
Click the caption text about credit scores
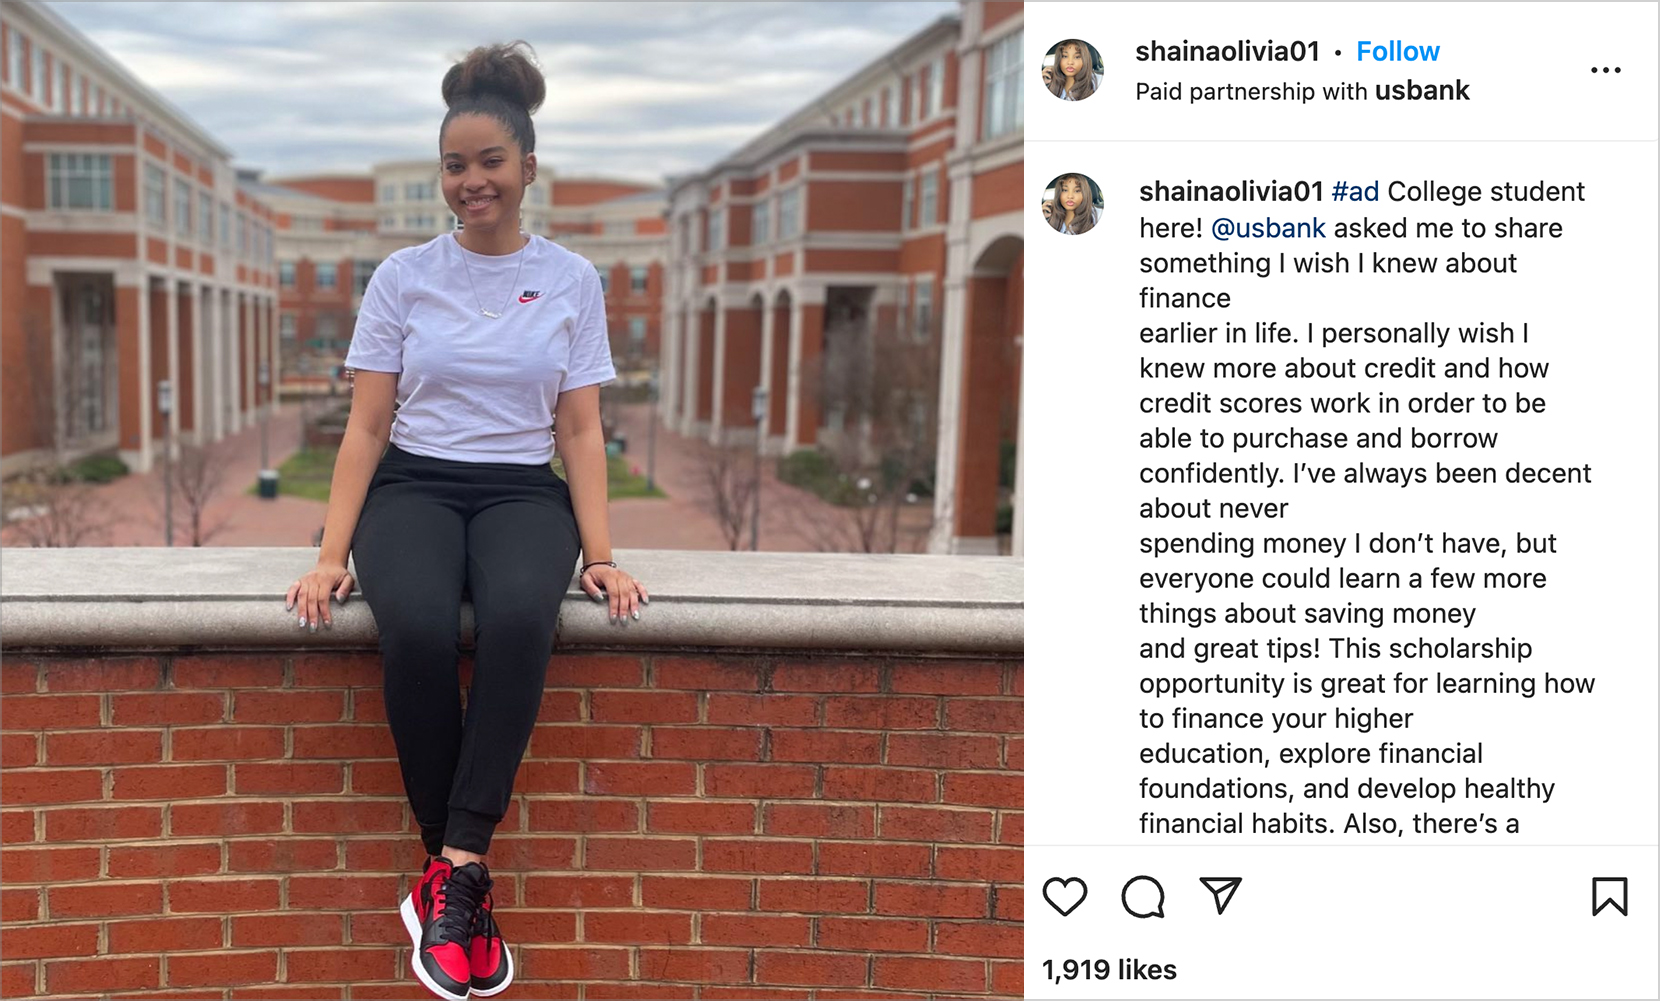pos(1342,403)
